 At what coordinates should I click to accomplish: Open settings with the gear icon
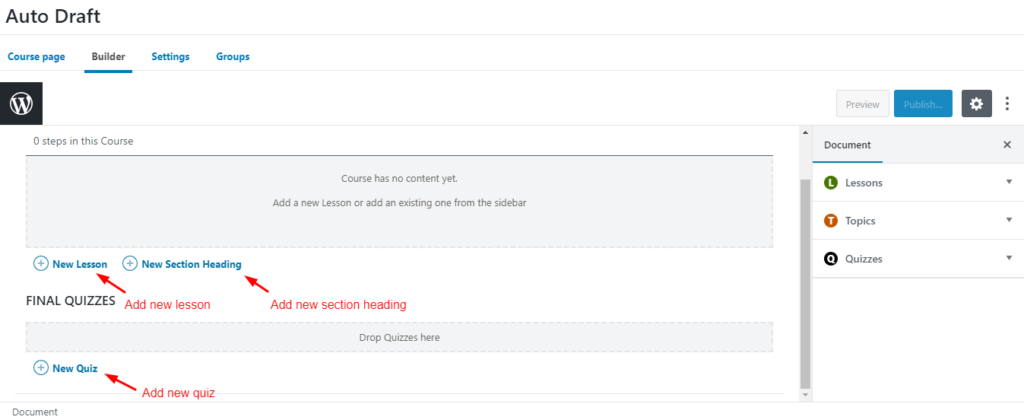[976, 104]
